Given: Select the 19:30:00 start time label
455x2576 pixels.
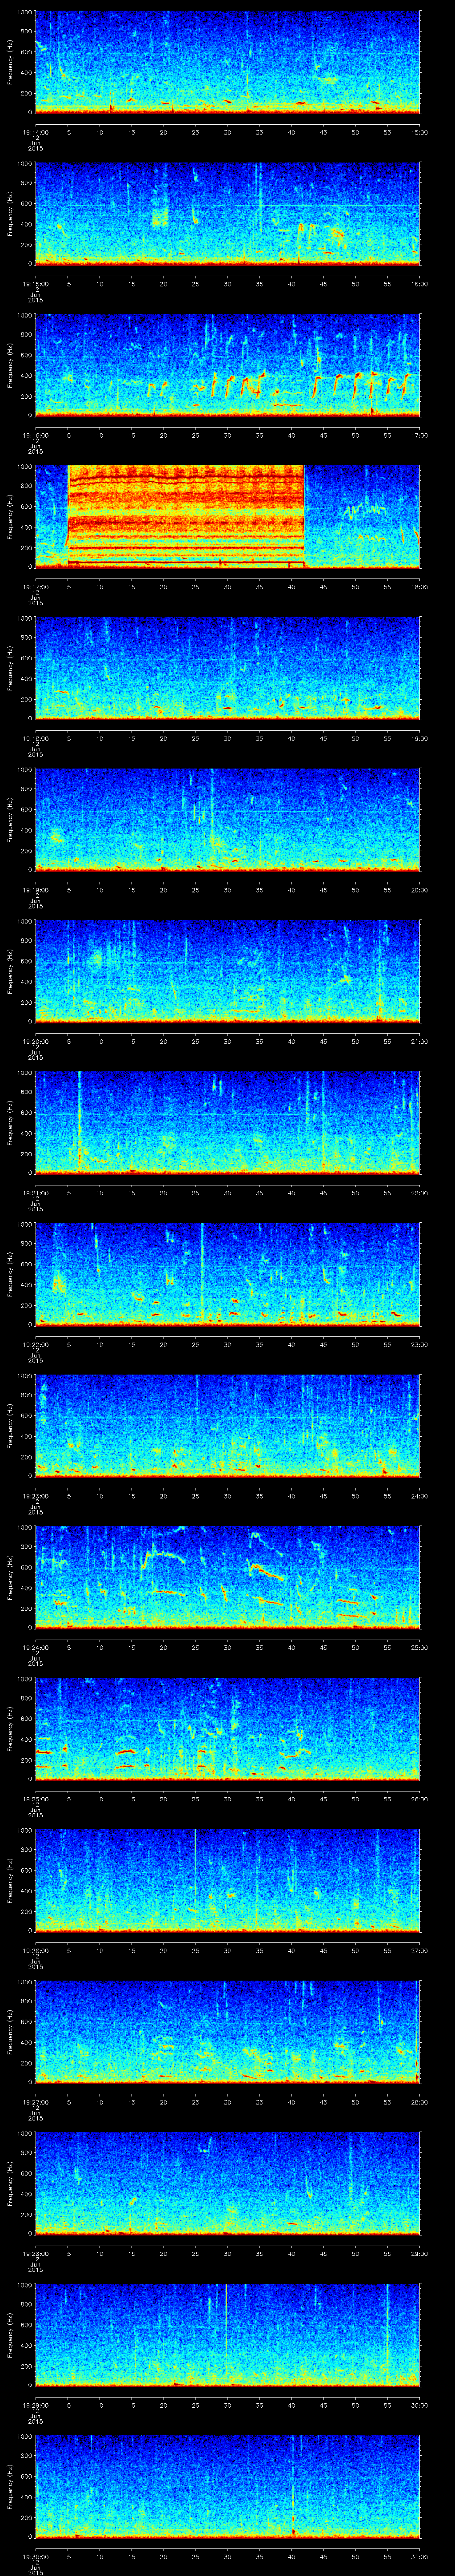Looking at the screenshot, I should (x=36, y=2556).
